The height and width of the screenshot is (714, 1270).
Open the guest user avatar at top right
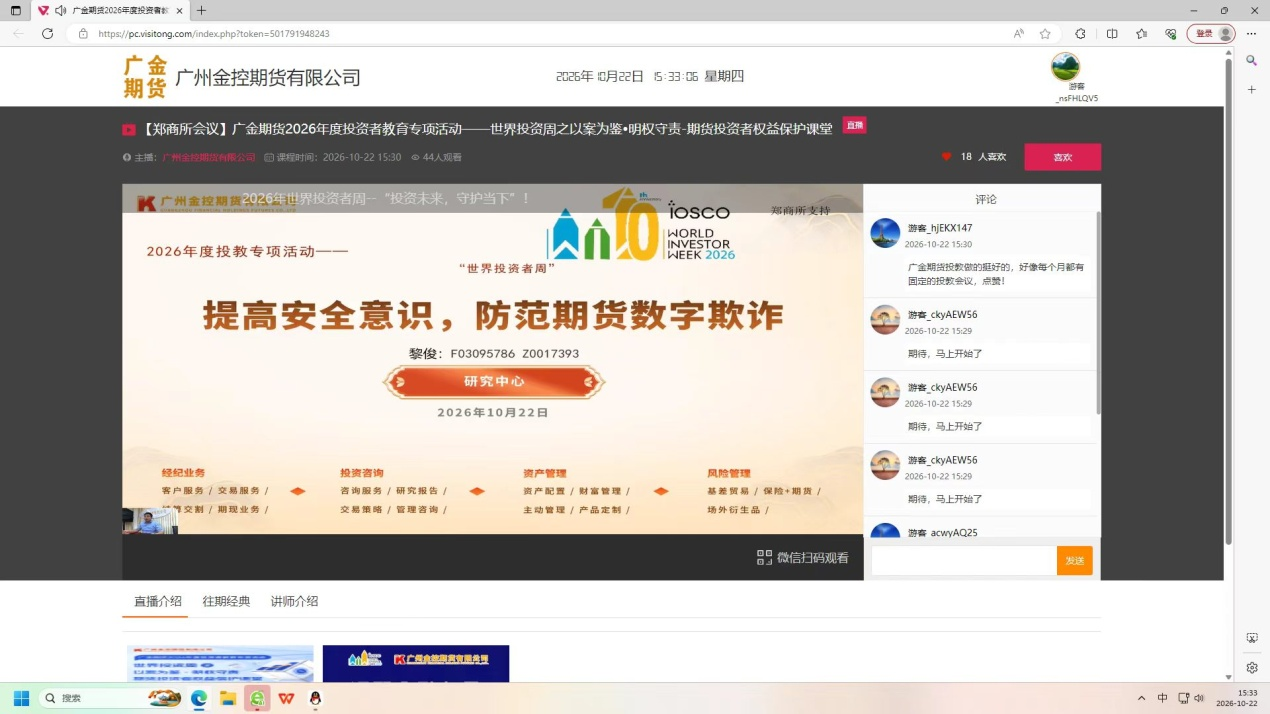point(1065,67)
